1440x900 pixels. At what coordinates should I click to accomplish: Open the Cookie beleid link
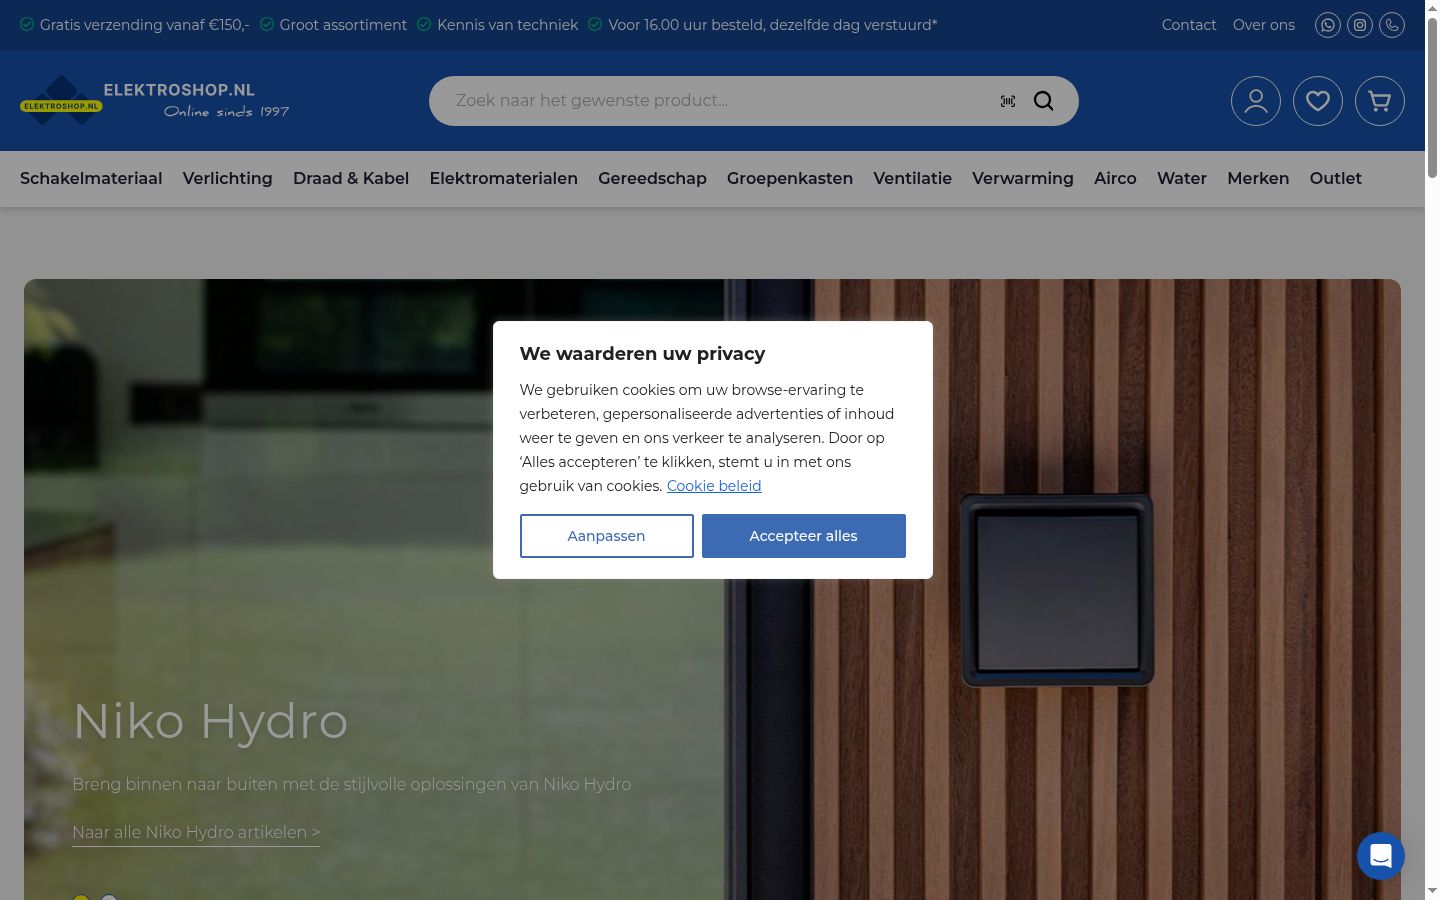point(714,486)
